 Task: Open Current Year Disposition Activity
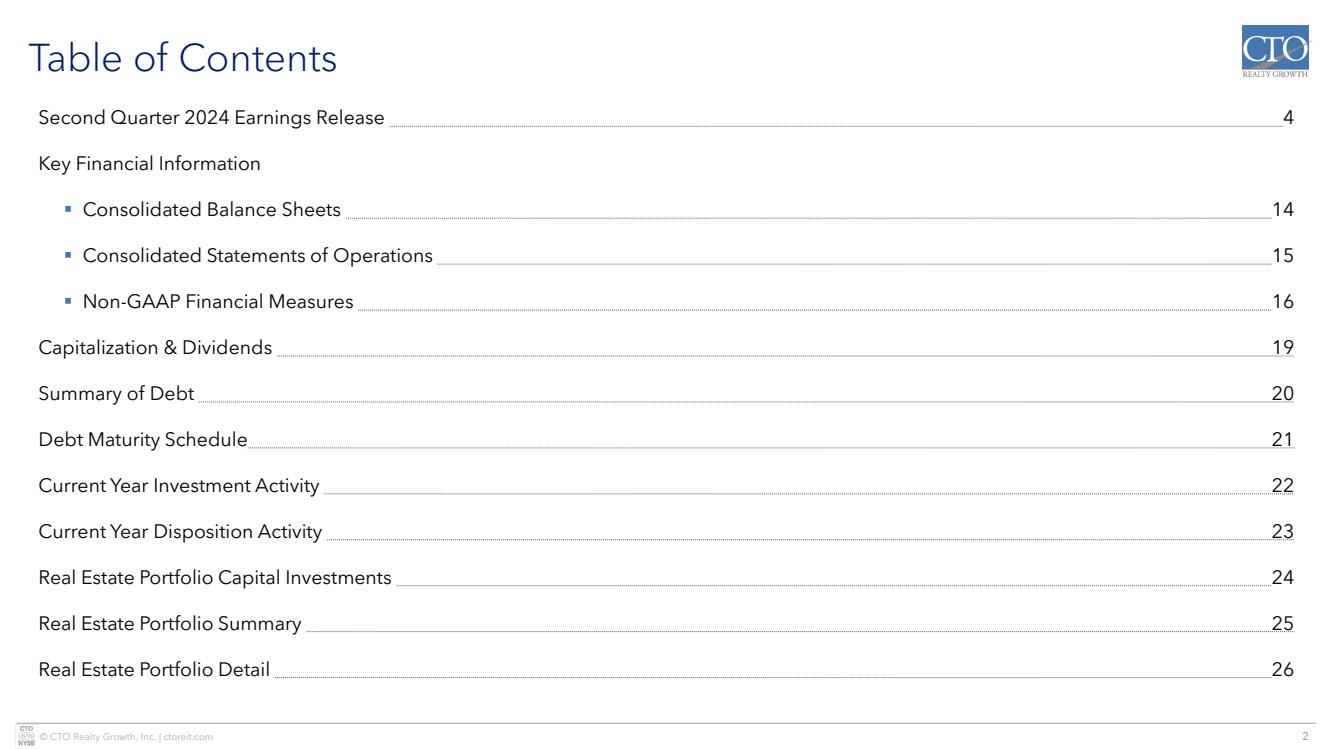coord(180,532)
